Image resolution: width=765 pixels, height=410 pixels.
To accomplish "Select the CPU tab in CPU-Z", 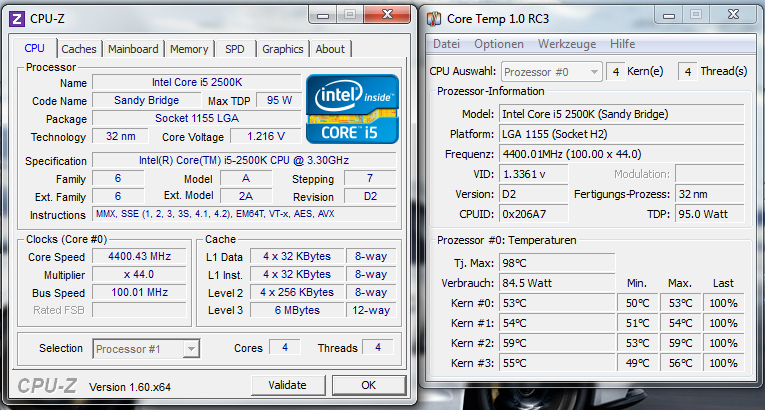I will pyautogui.click(x=34, y=48).
